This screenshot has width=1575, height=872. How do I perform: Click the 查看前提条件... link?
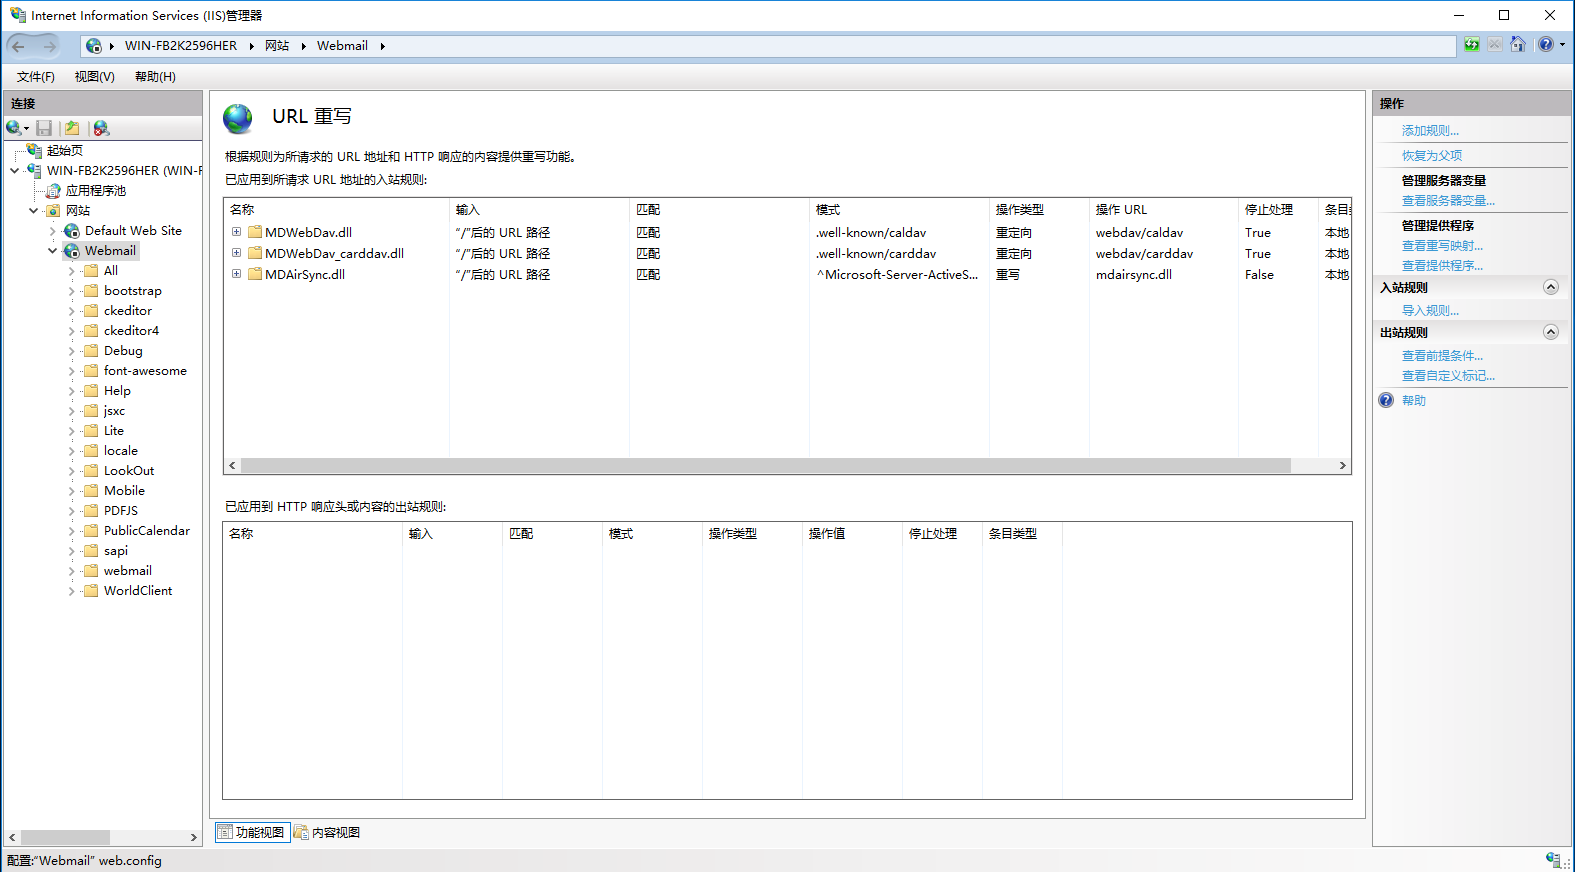(x=1442, y=356)
